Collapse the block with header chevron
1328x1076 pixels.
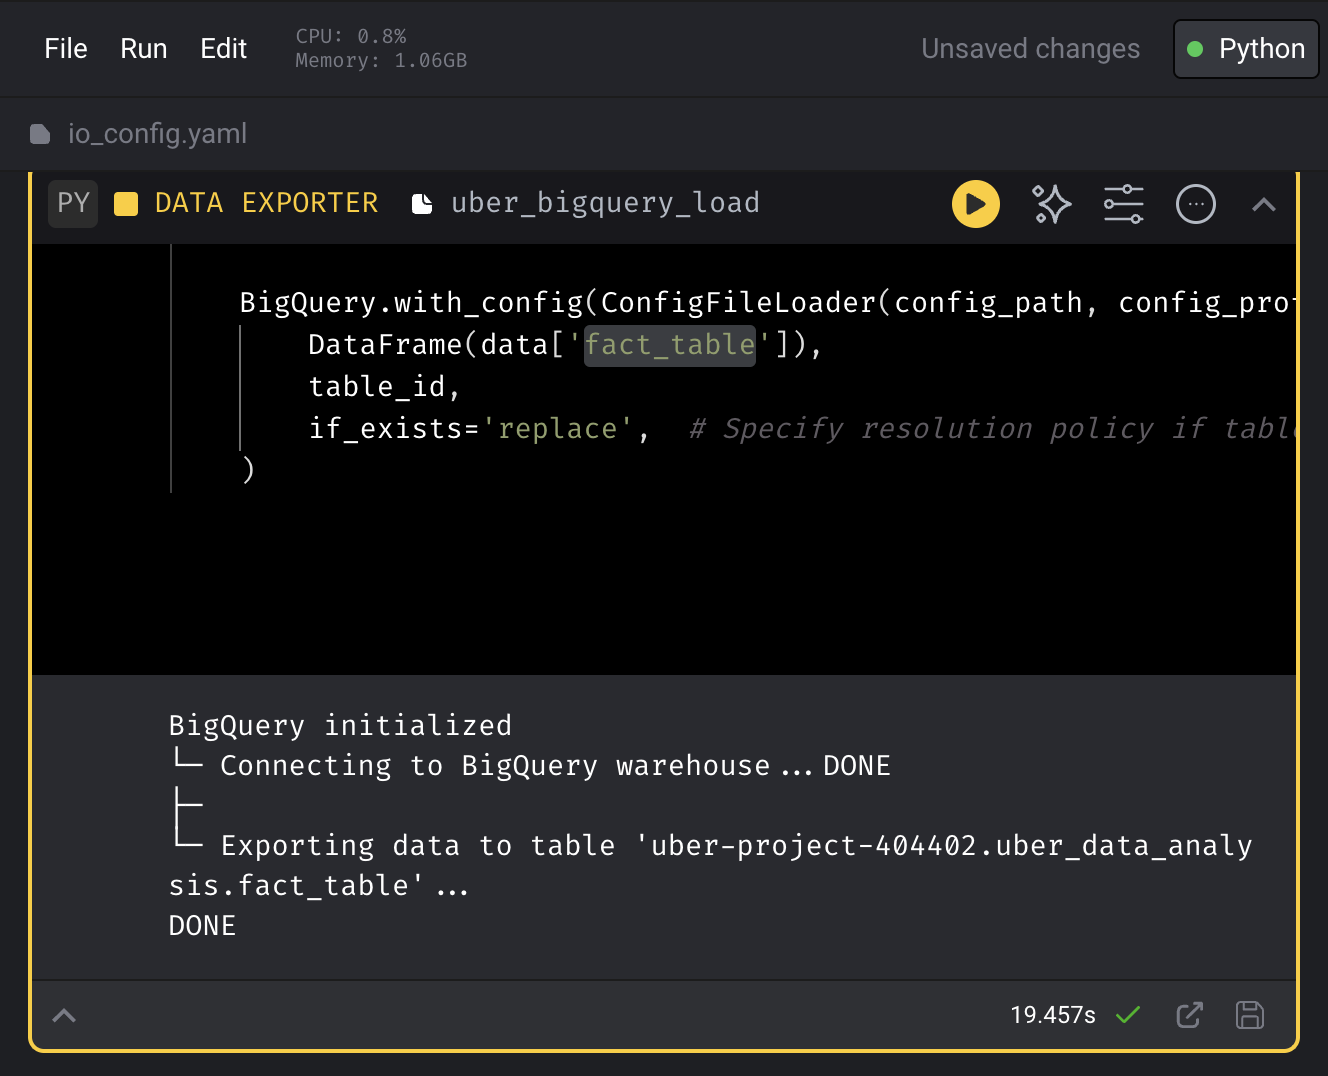[x=1263, y=205]
